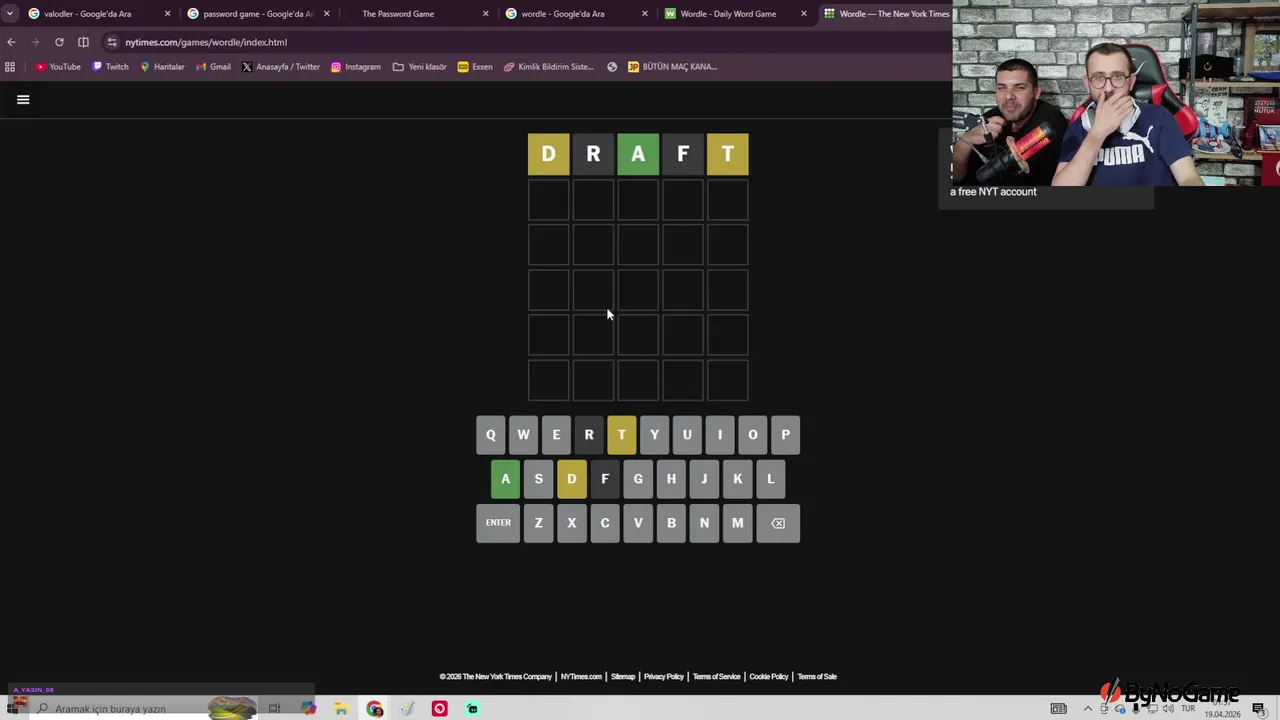Close the Wordle Daily Word Game tab

click(803, 14)
